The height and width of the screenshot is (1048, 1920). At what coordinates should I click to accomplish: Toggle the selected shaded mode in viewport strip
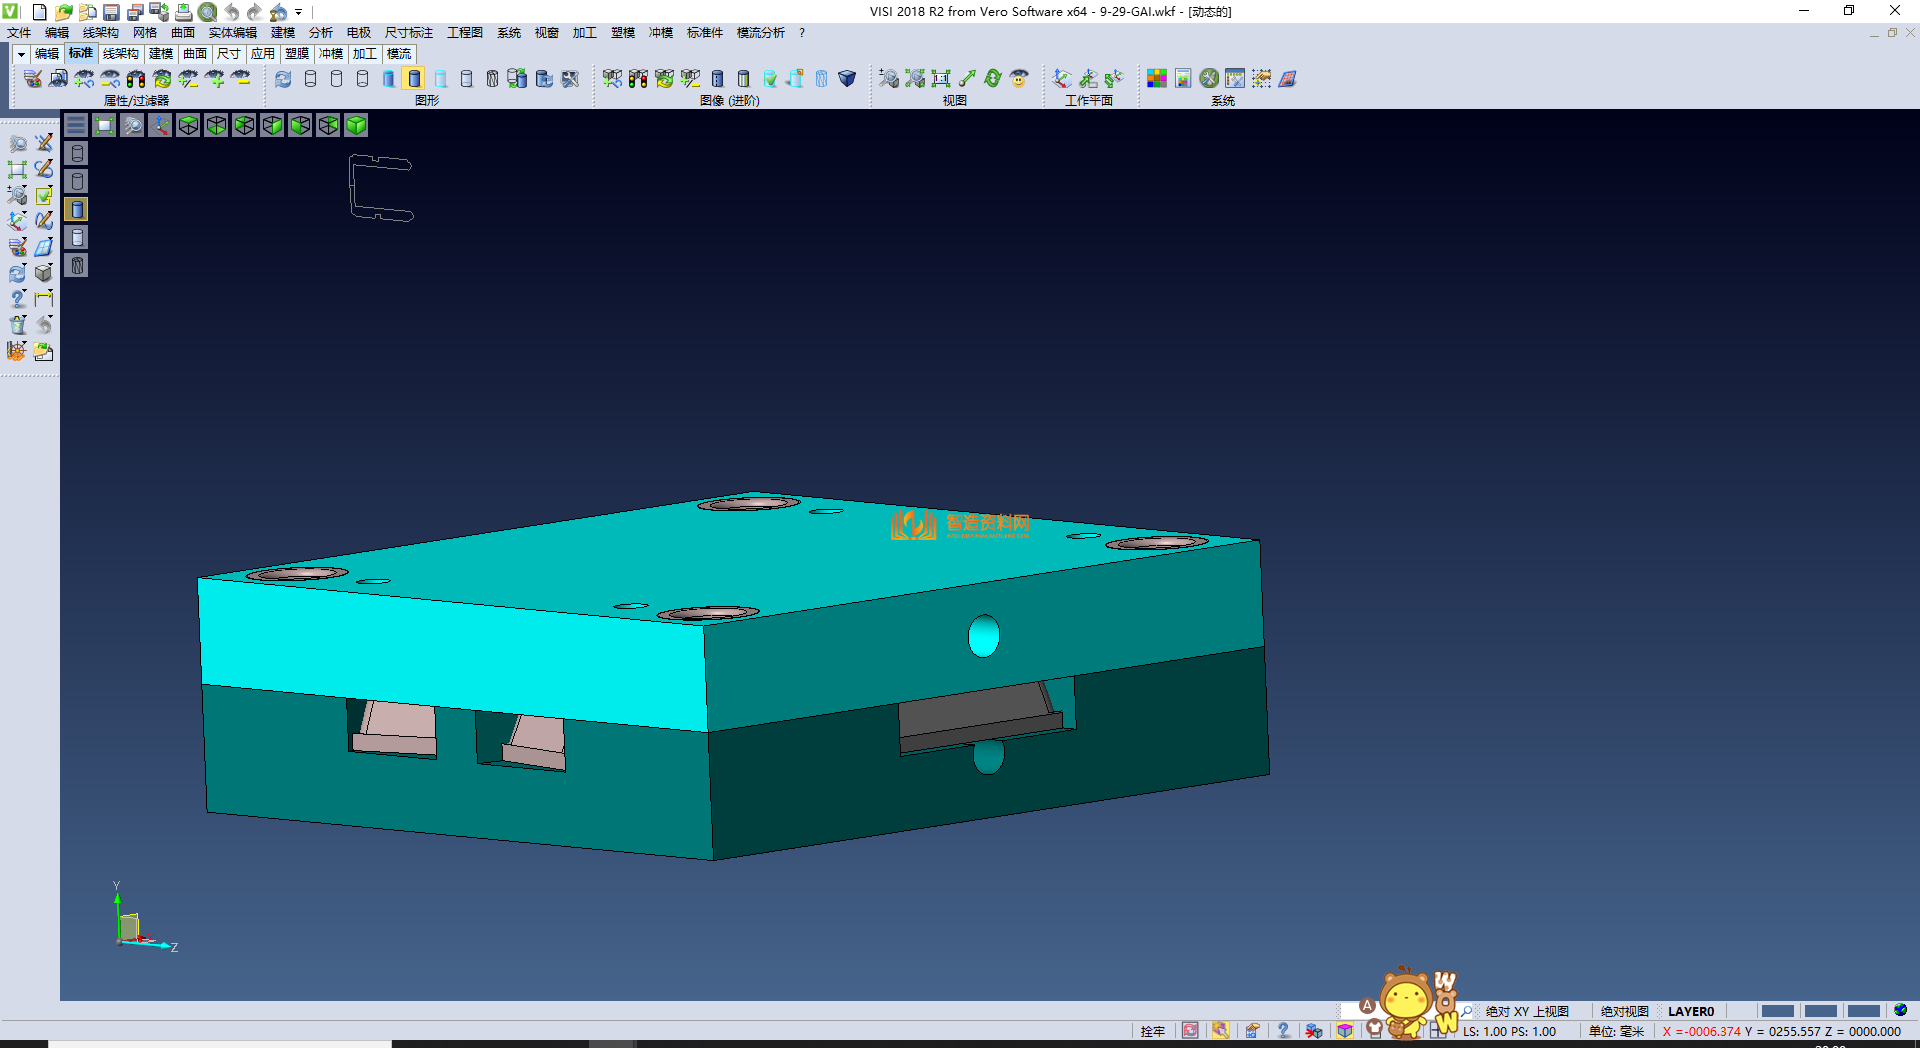77,209
